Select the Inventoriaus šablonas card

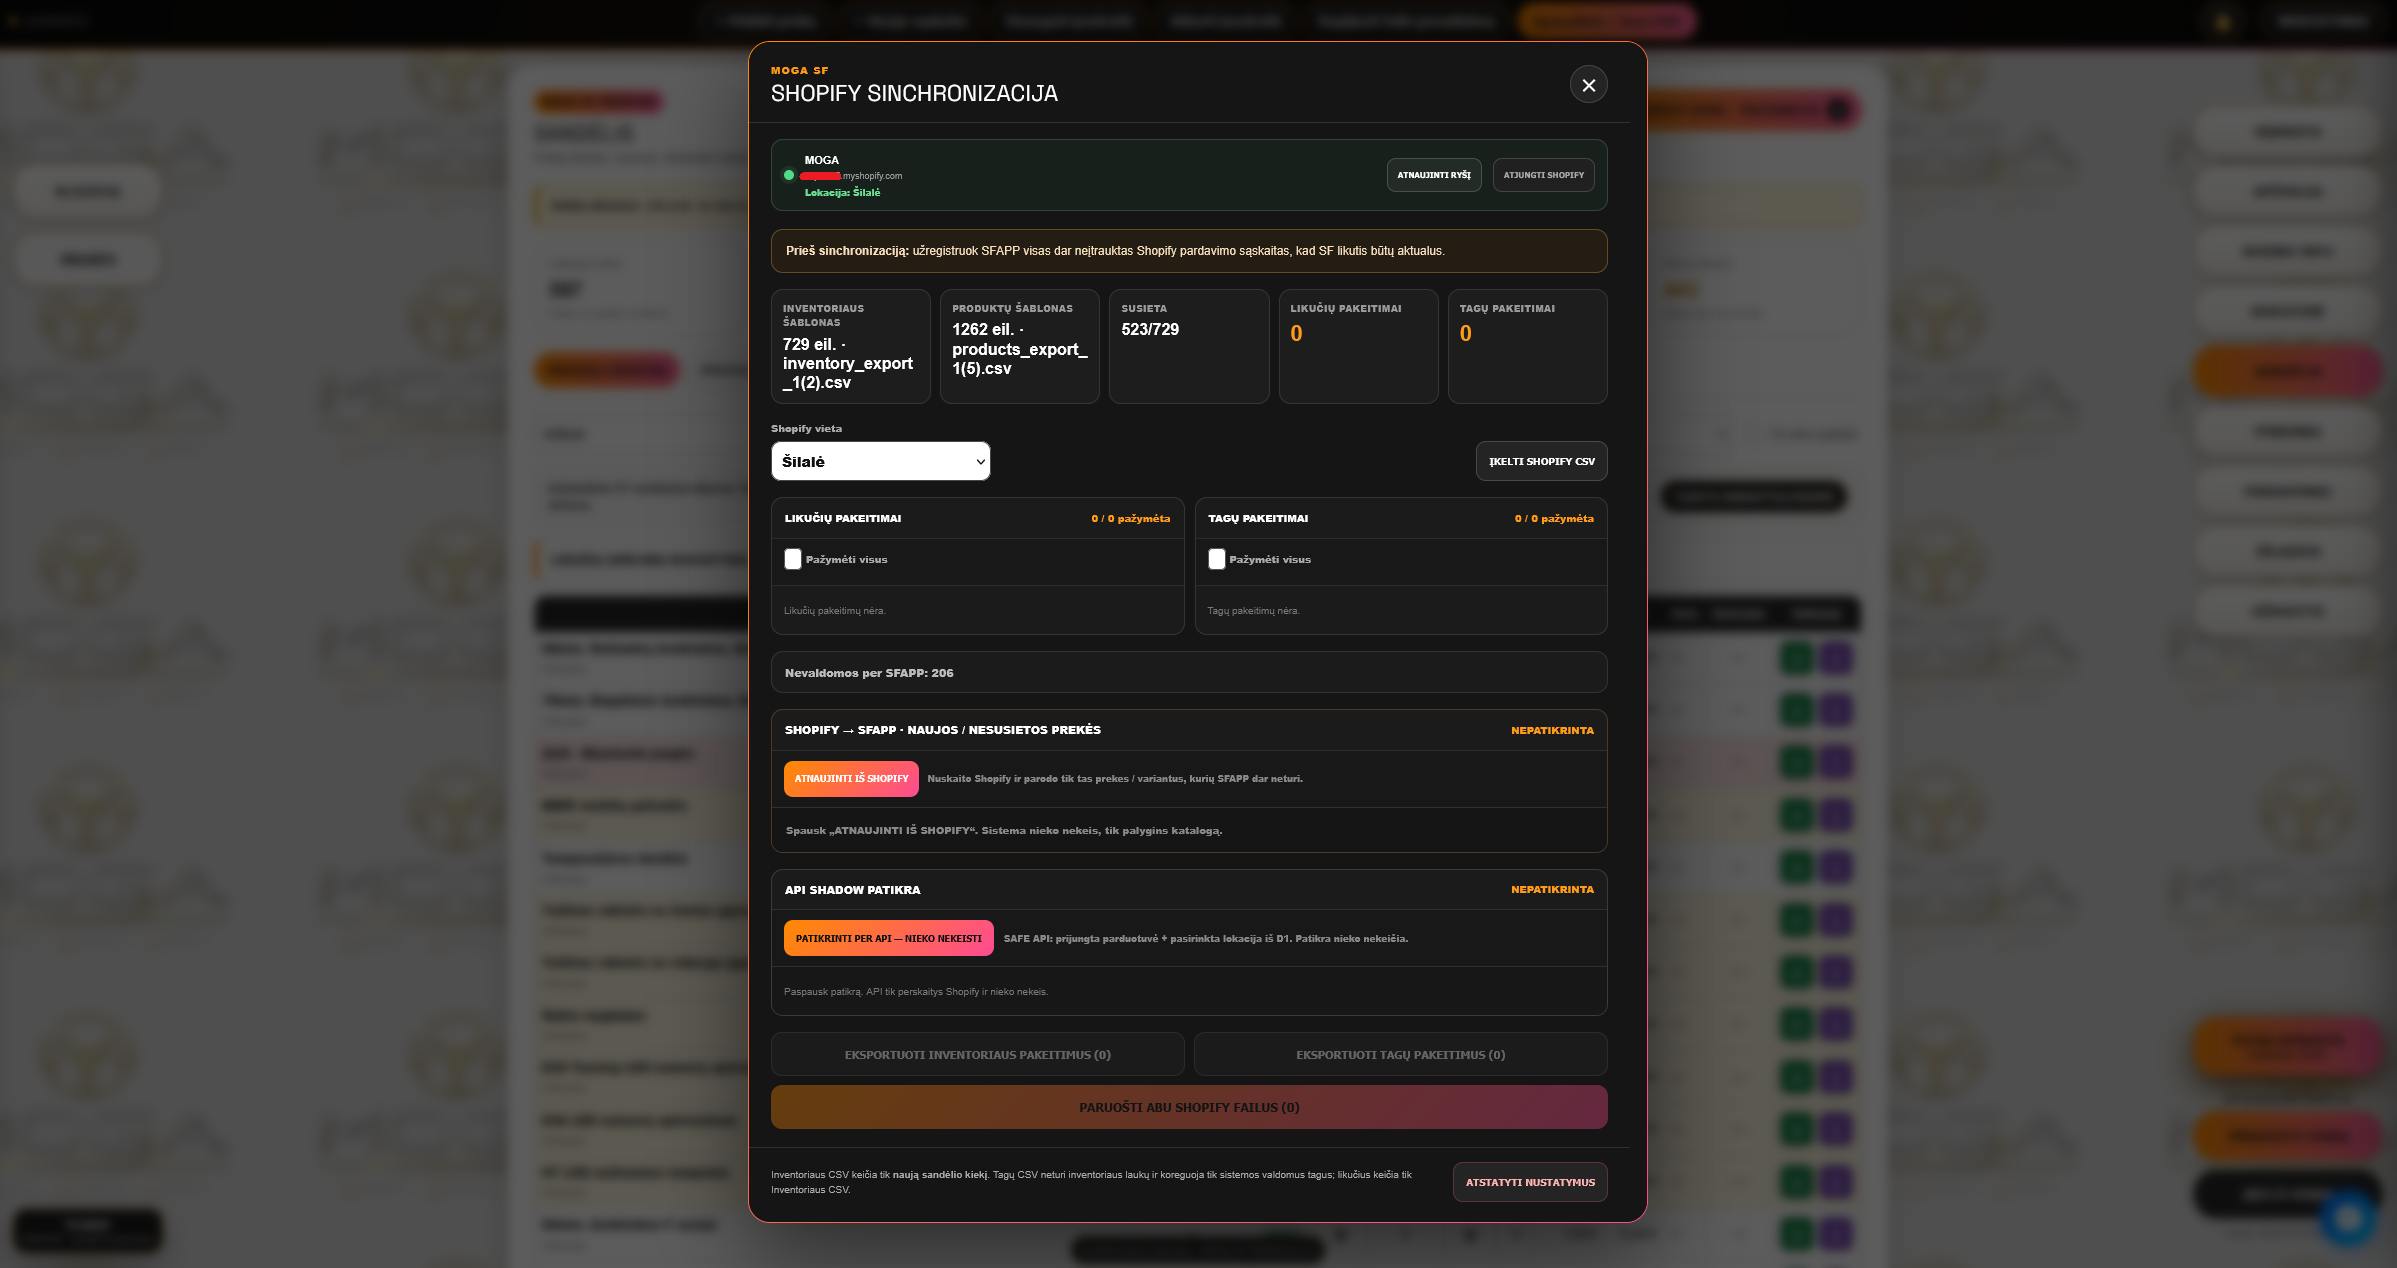[850, 346]
